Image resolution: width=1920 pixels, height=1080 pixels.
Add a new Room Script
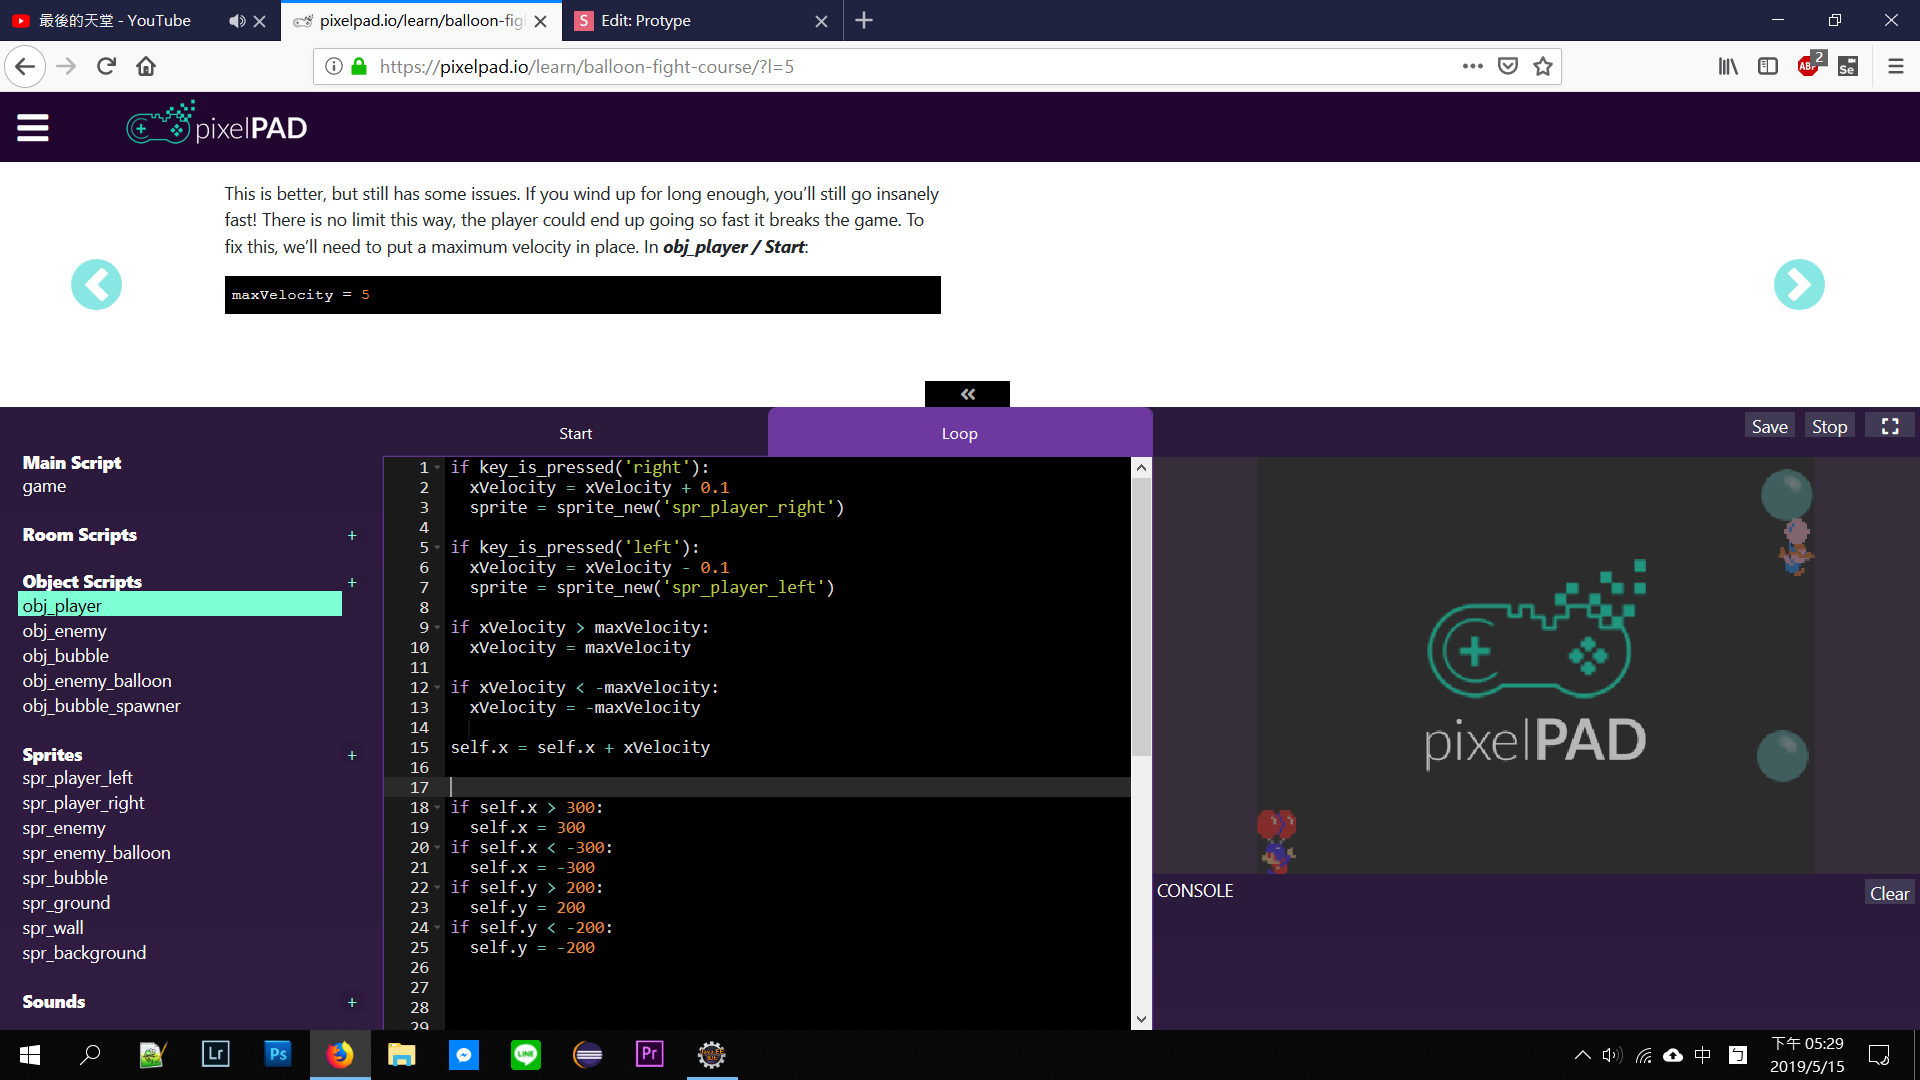pyautogui.click(x=352, y=536)
